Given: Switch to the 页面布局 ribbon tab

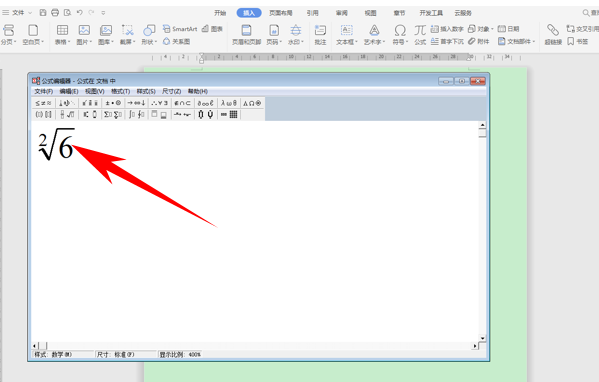Looking at the screenshot, I should pyautogui.click(x=280, y=13).
